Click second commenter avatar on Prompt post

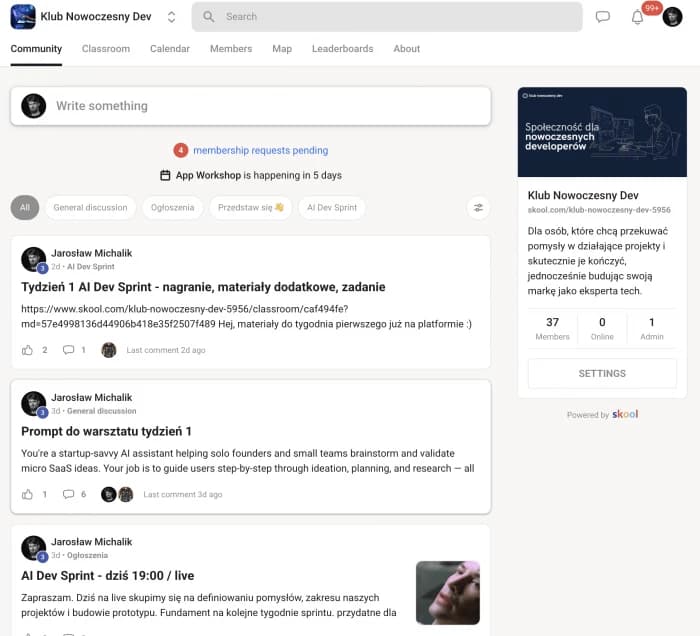126,494
